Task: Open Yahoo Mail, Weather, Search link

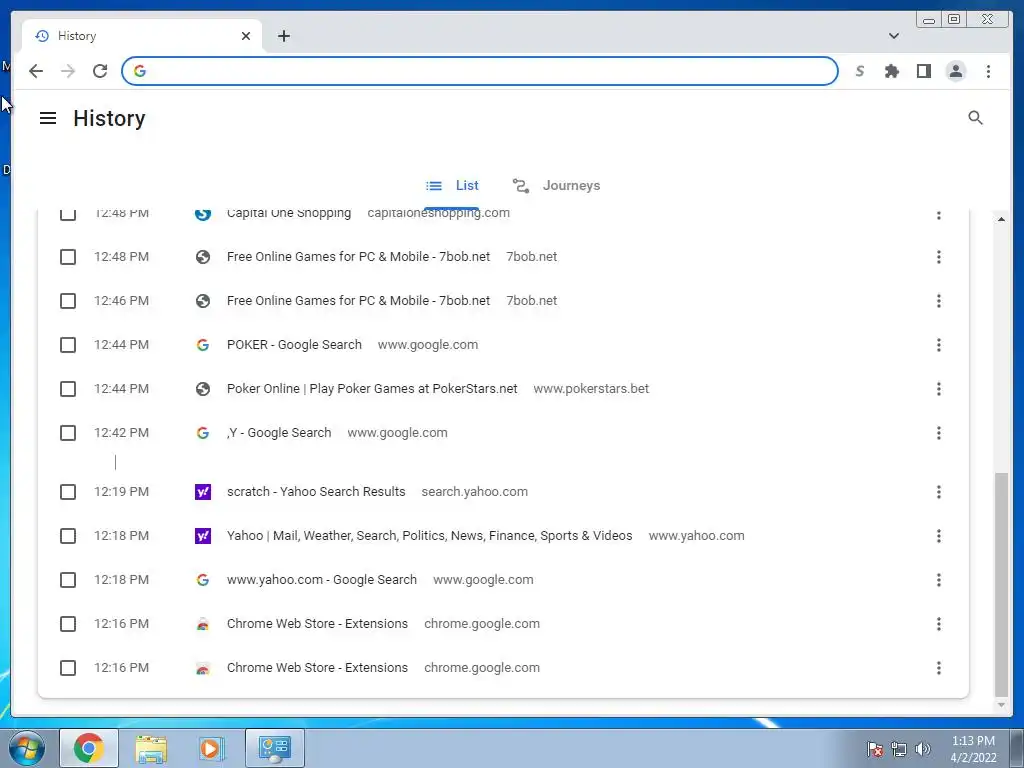Action: [x=429, y=536]
